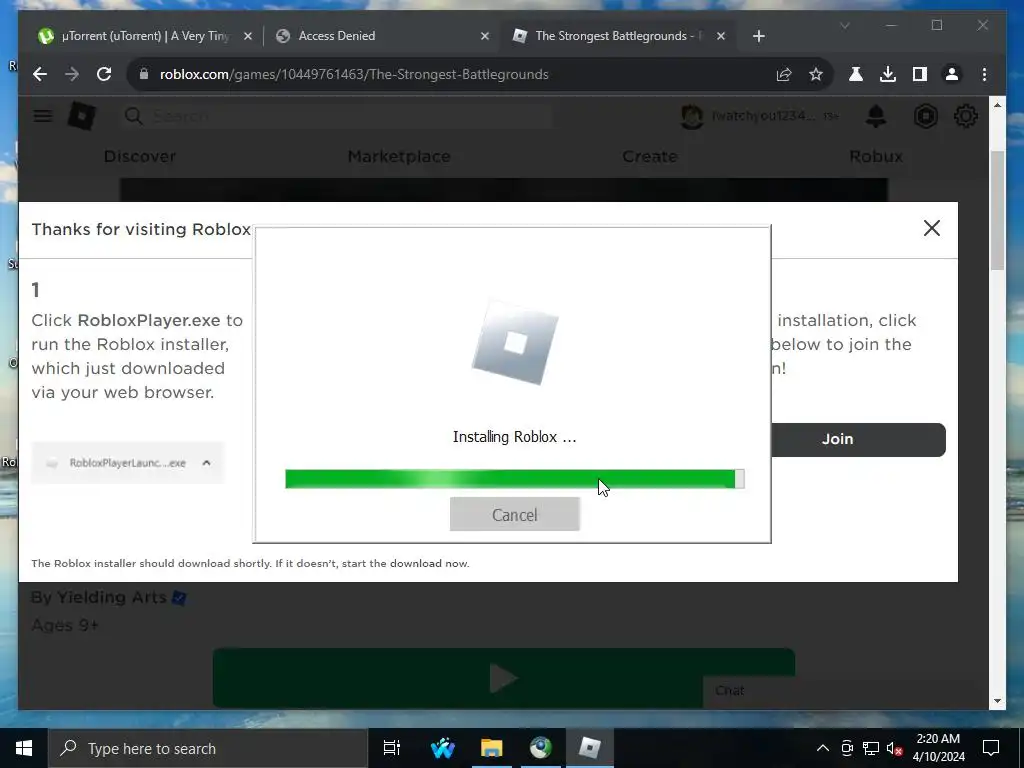Open the Roblox installer taskbar icon

pyautogui.click(x=590, y=748)
